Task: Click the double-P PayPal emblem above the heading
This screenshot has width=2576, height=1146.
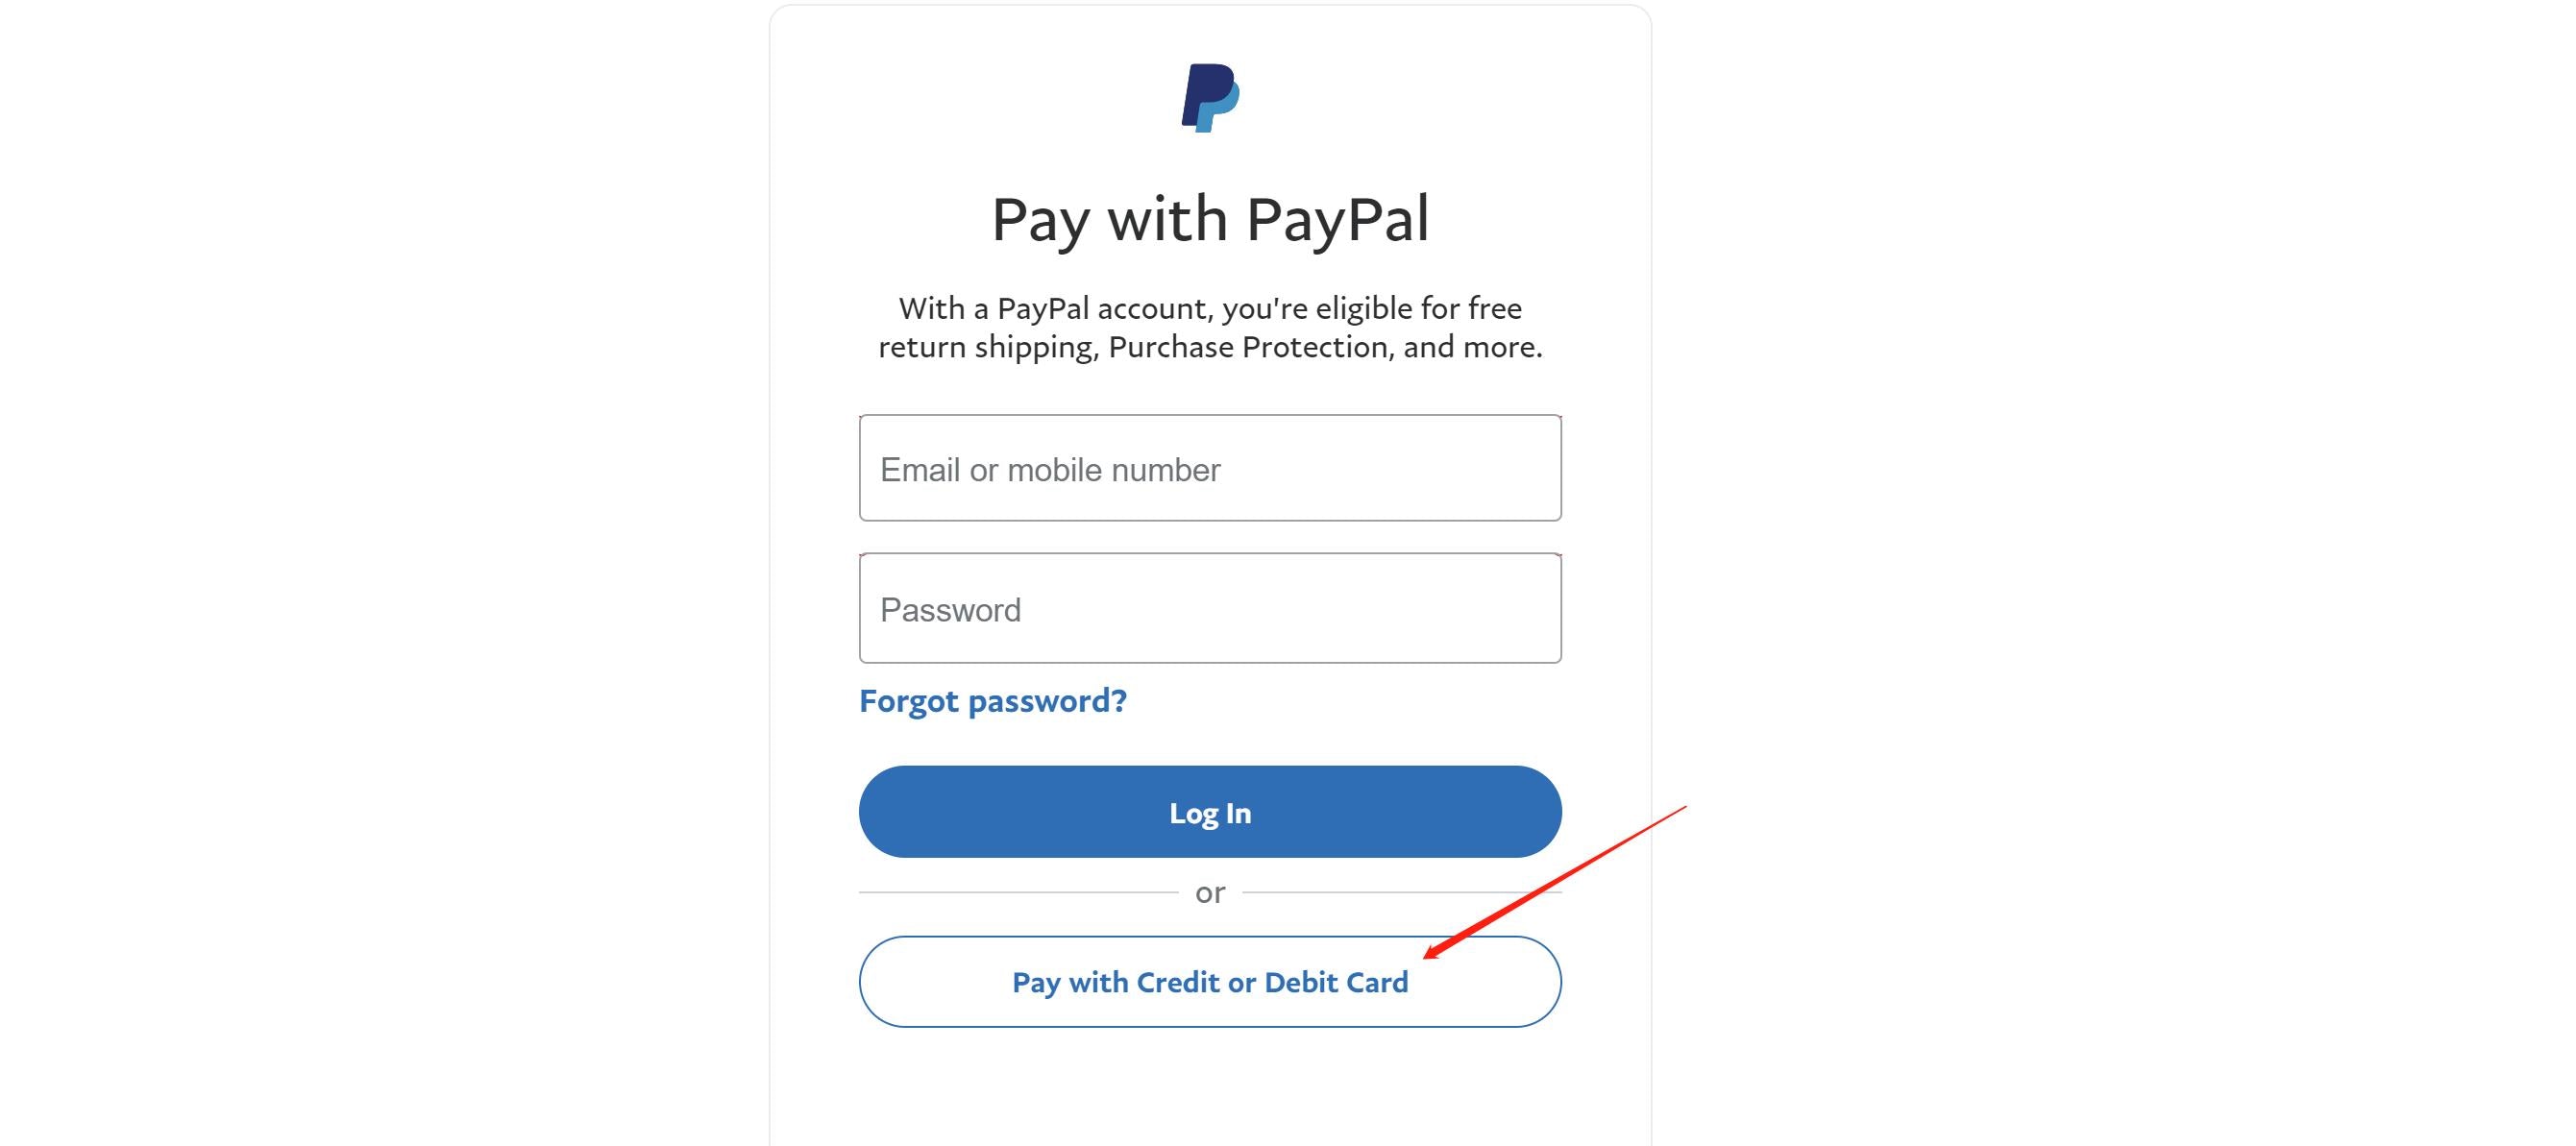Action: pyautogui.click(x=1210, y=97)
